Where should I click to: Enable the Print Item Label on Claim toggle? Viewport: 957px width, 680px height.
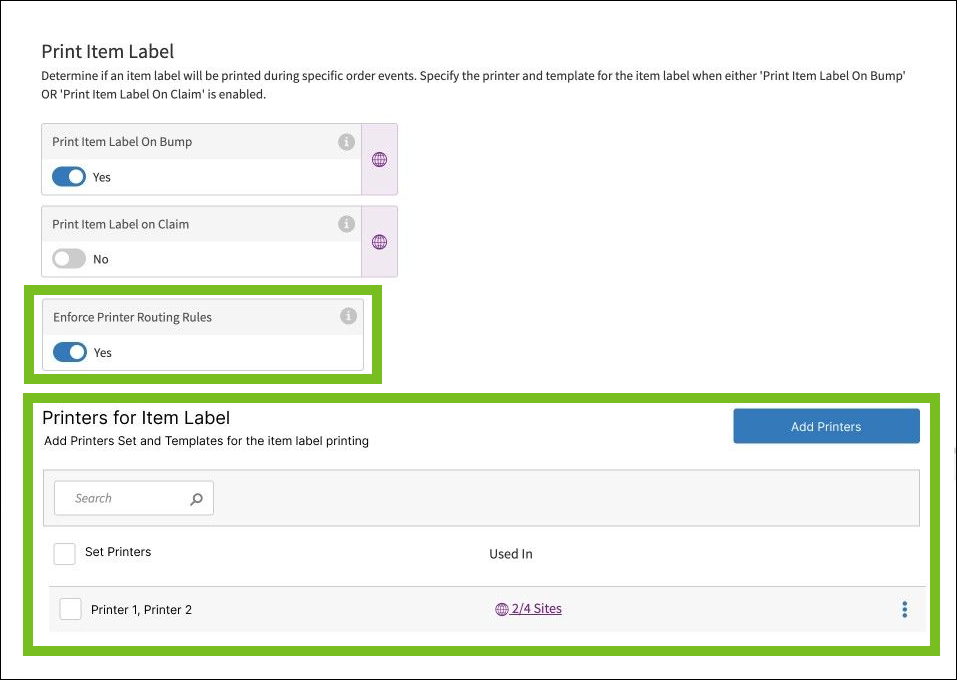tap(69, 259)
